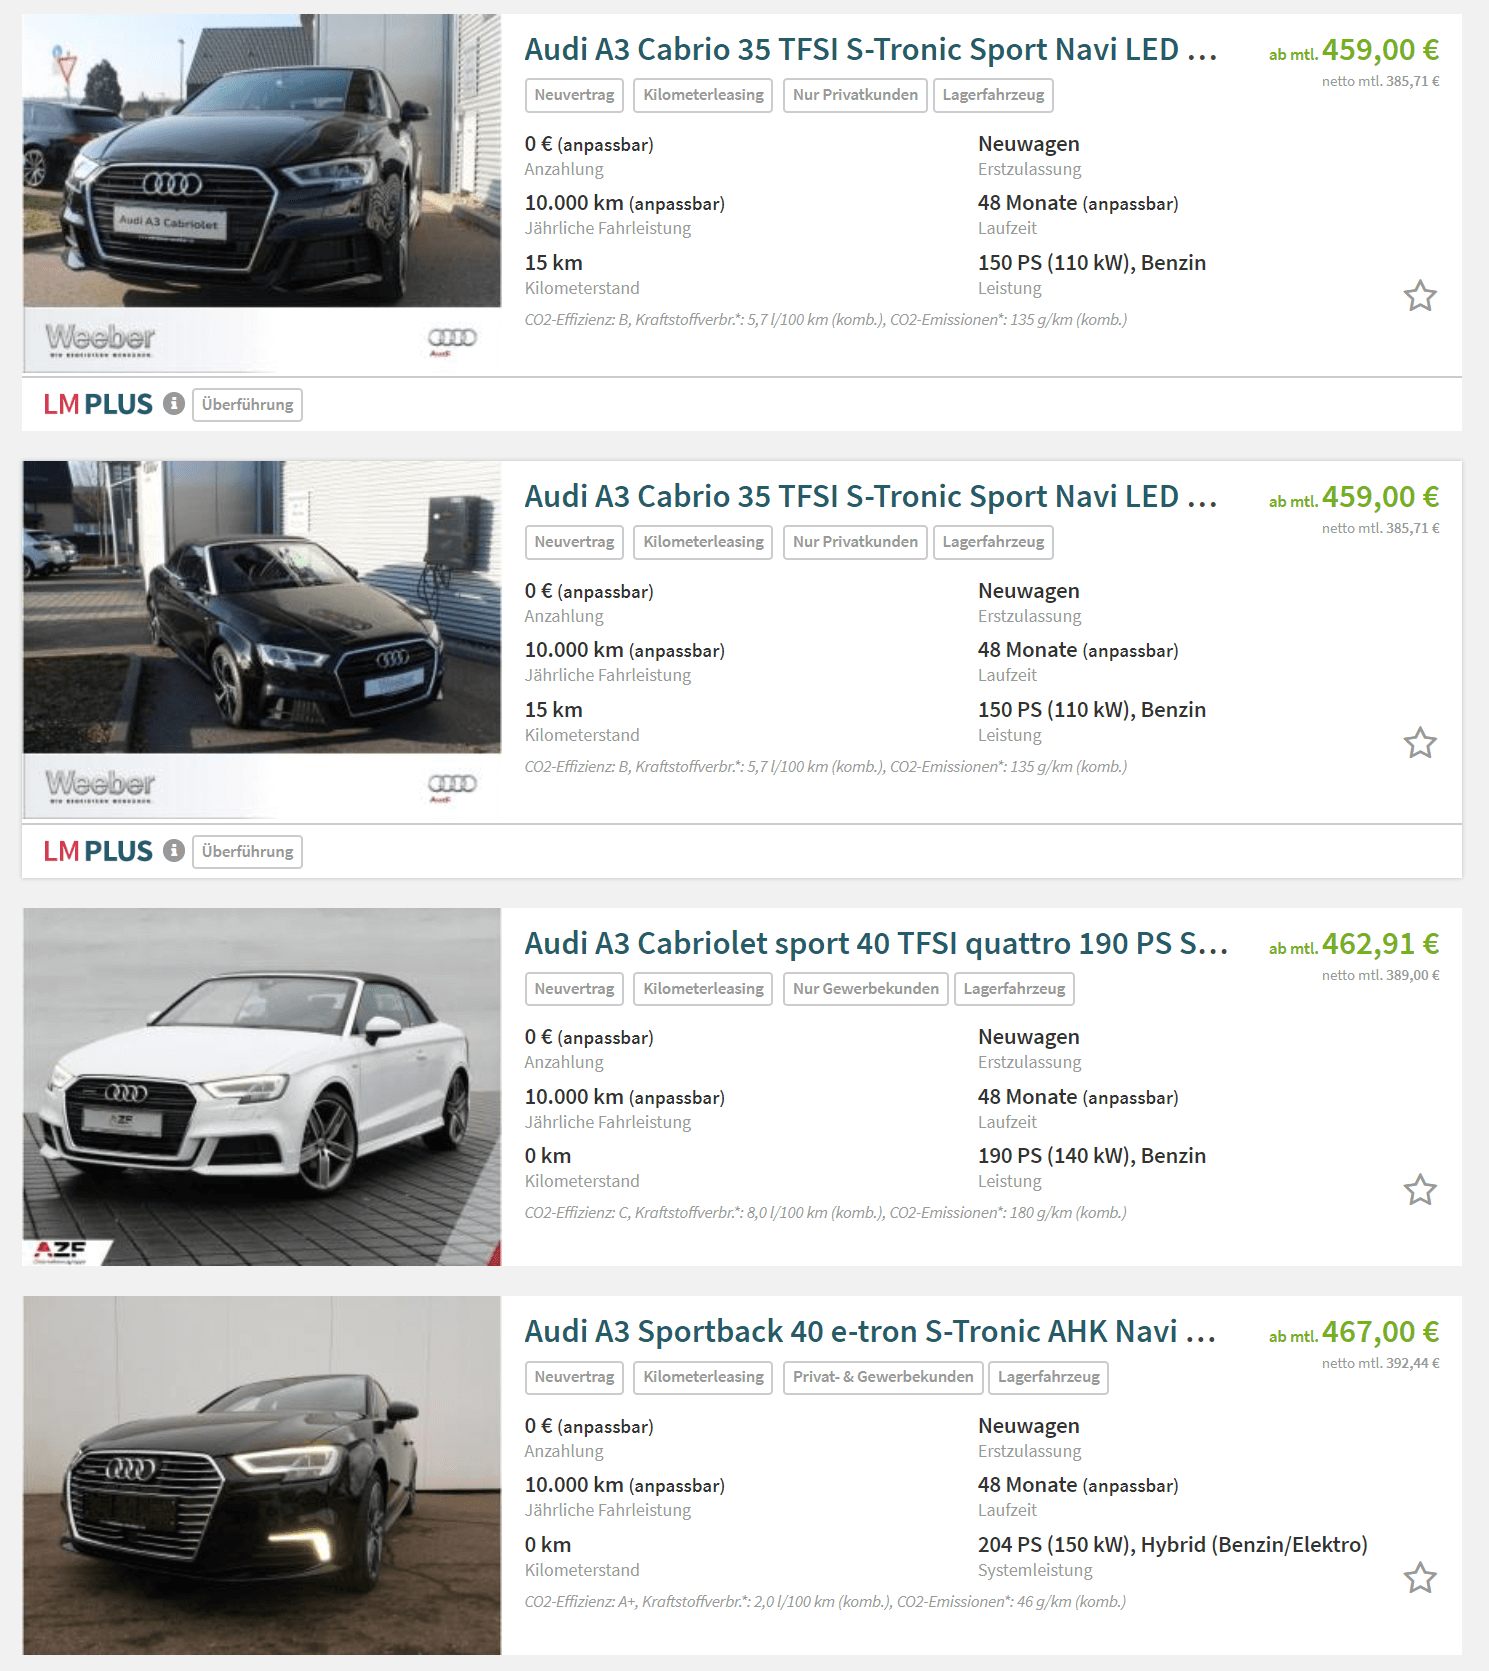The width and height of the screenshot is (1489, 1671).
Task: Open LM PLUS info icon in first listing
Action: tap(174, 403)
